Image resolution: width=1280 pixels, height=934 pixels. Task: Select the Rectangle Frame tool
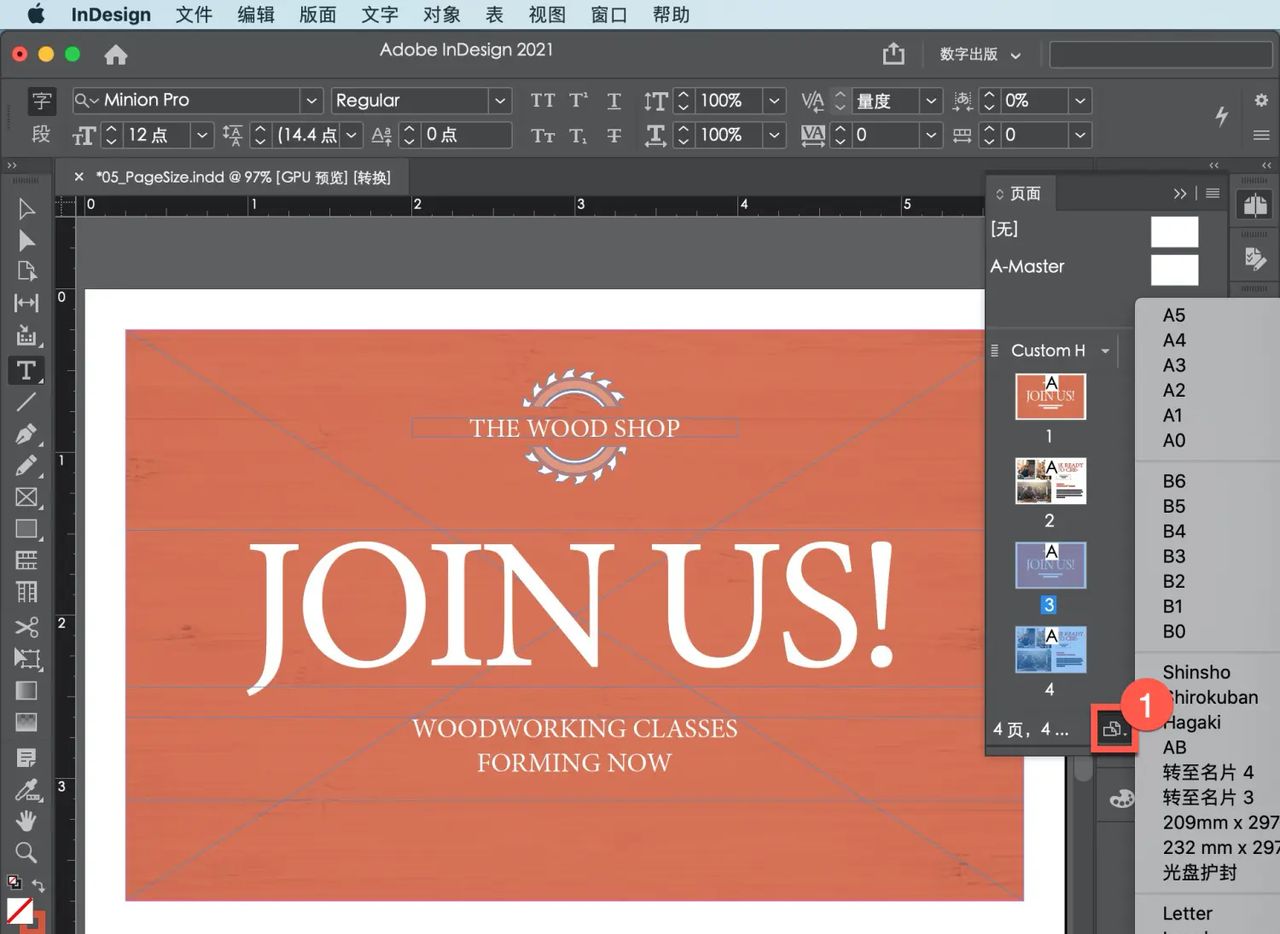point(27,497)
